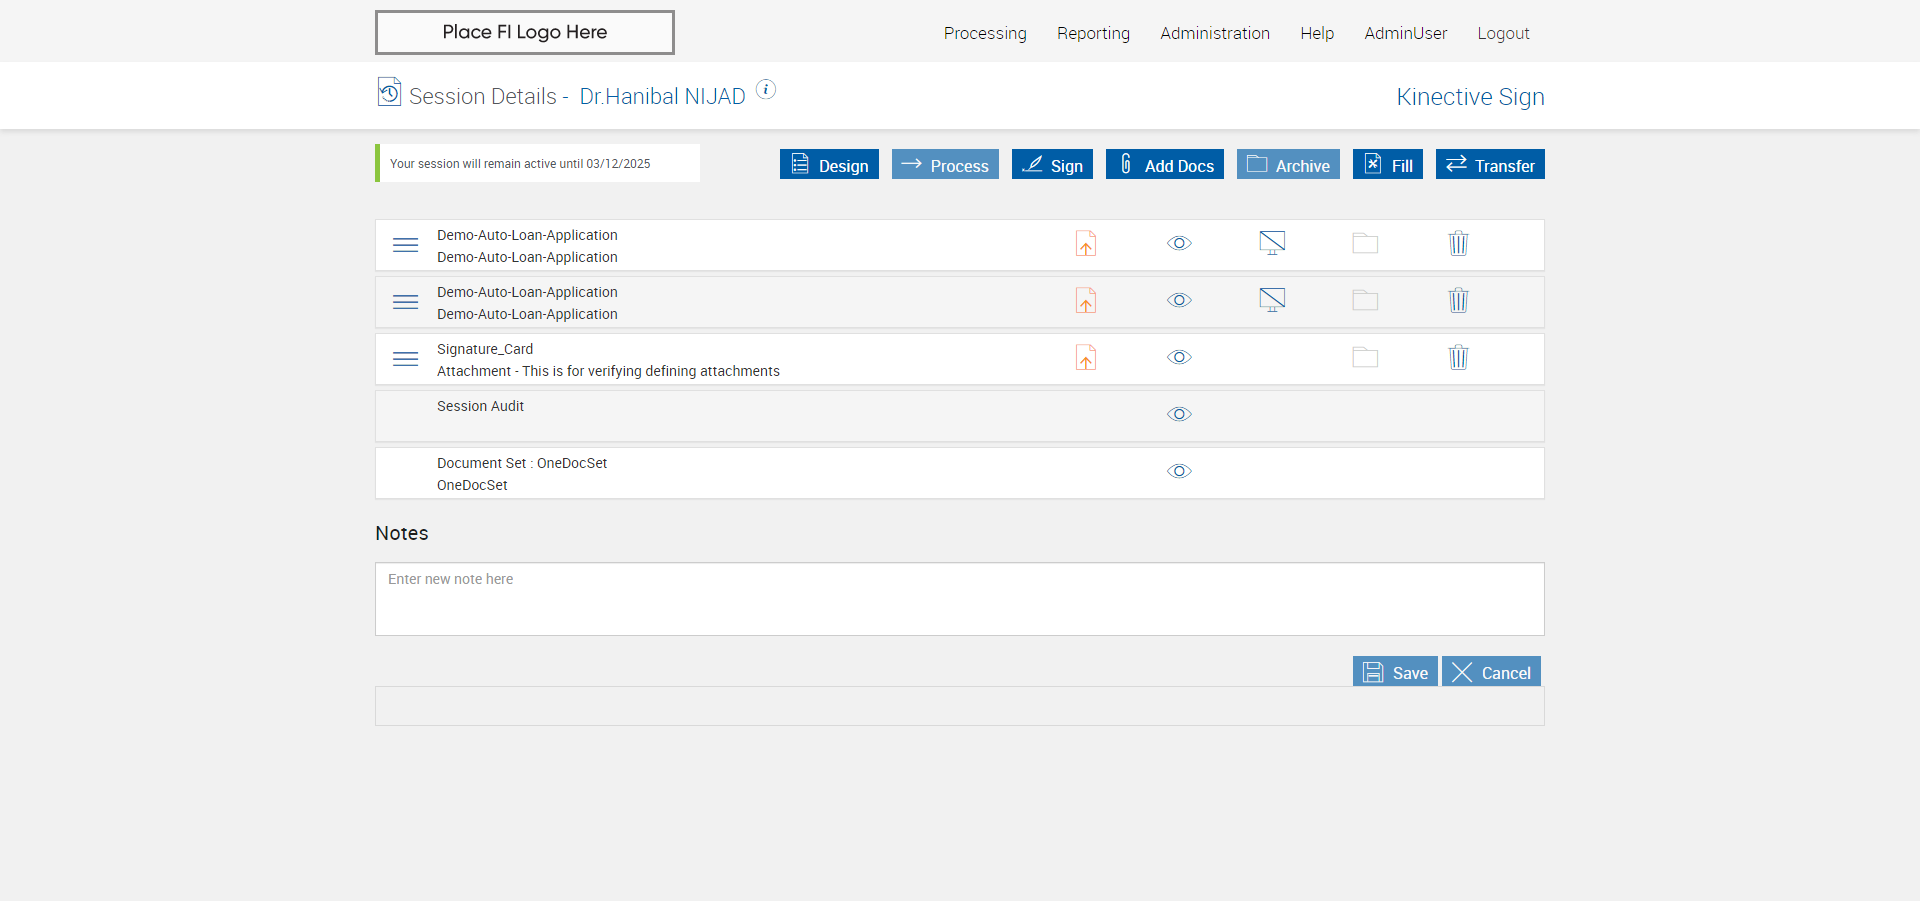Save the note with Save button

tap(1395, 672)
